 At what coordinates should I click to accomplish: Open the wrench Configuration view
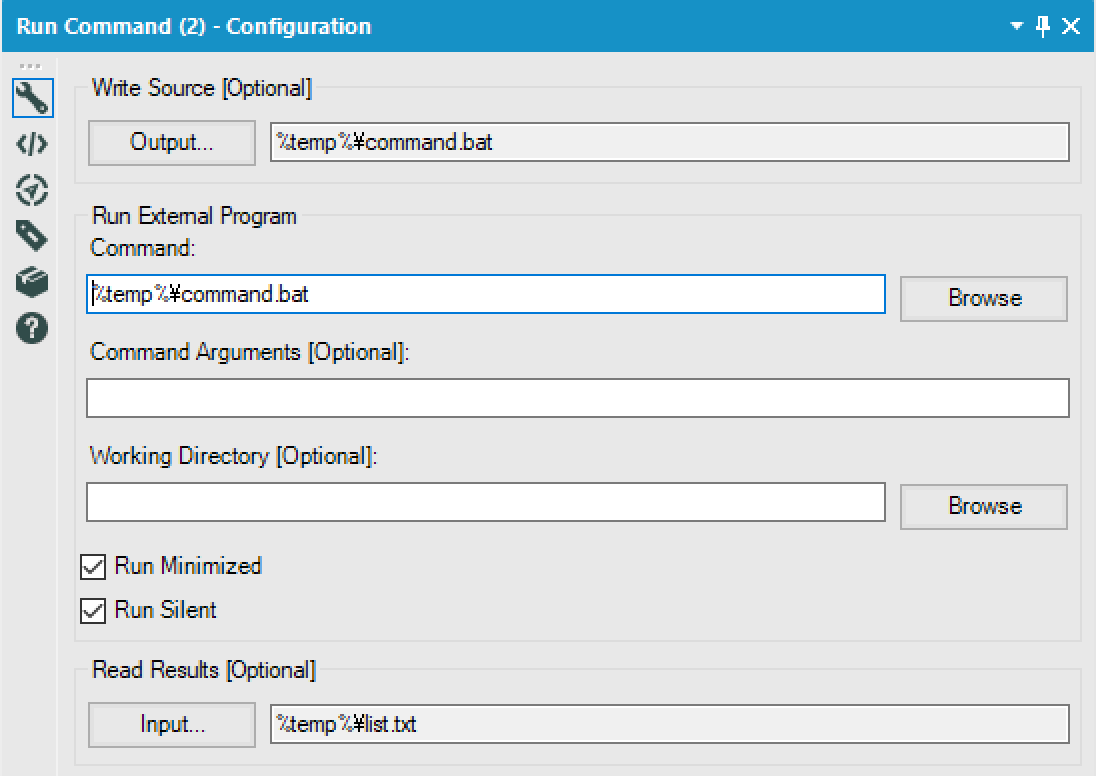pyautogui.click(x=32, y=98)
